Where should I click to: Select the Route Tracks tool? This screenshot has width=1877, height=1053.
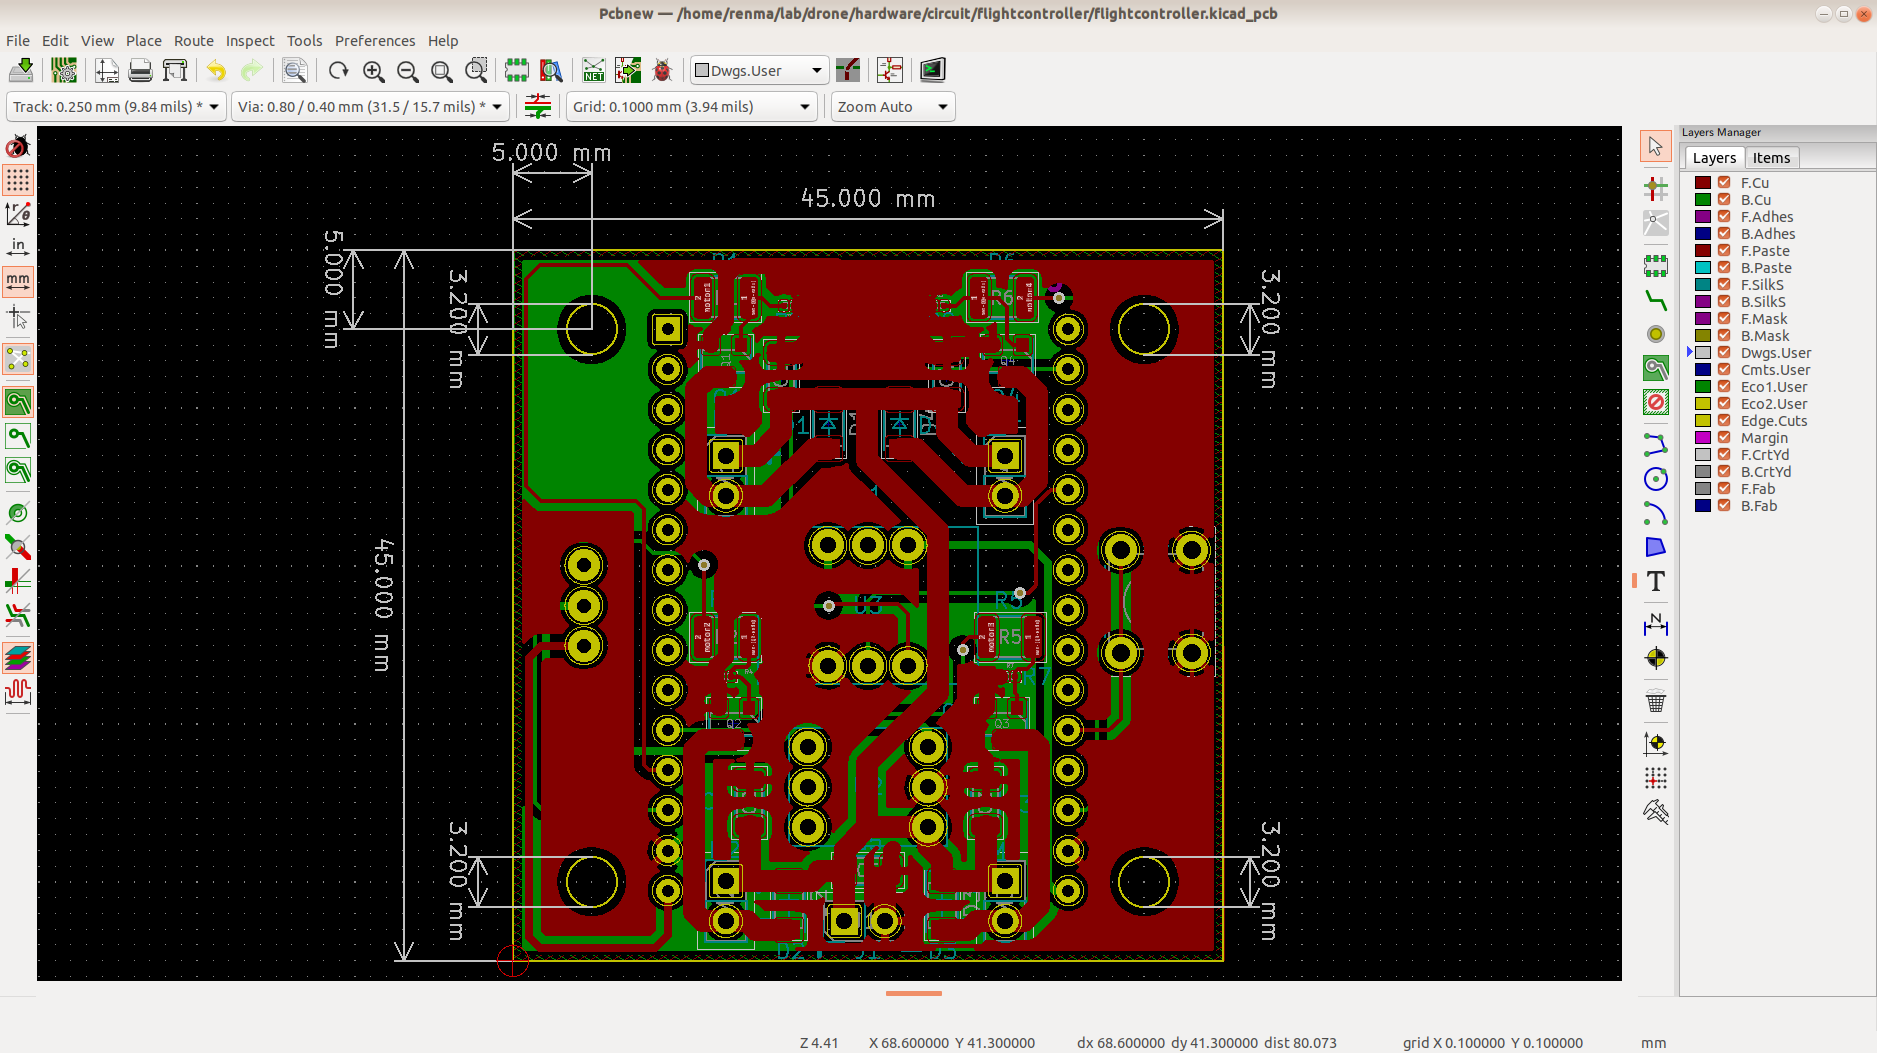(1656, 300)
